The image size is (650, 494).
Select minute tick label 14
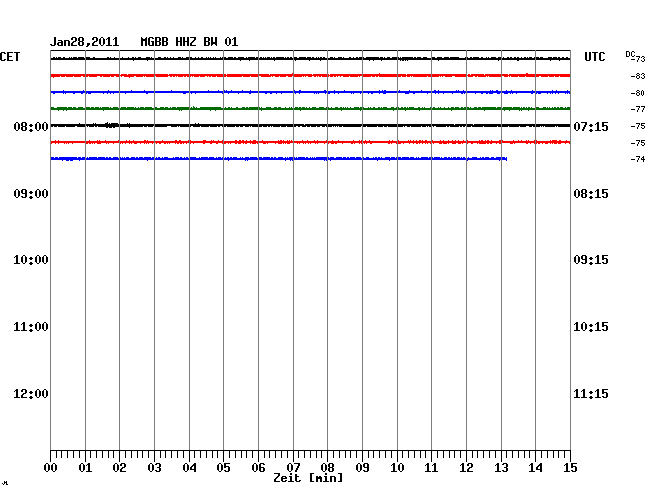(x=535, y=468)
